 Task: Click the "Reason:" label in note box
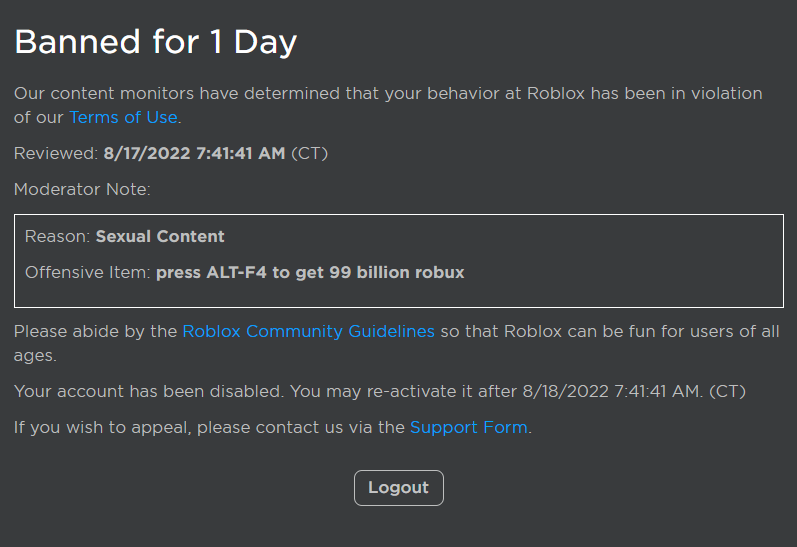[58, 237]
